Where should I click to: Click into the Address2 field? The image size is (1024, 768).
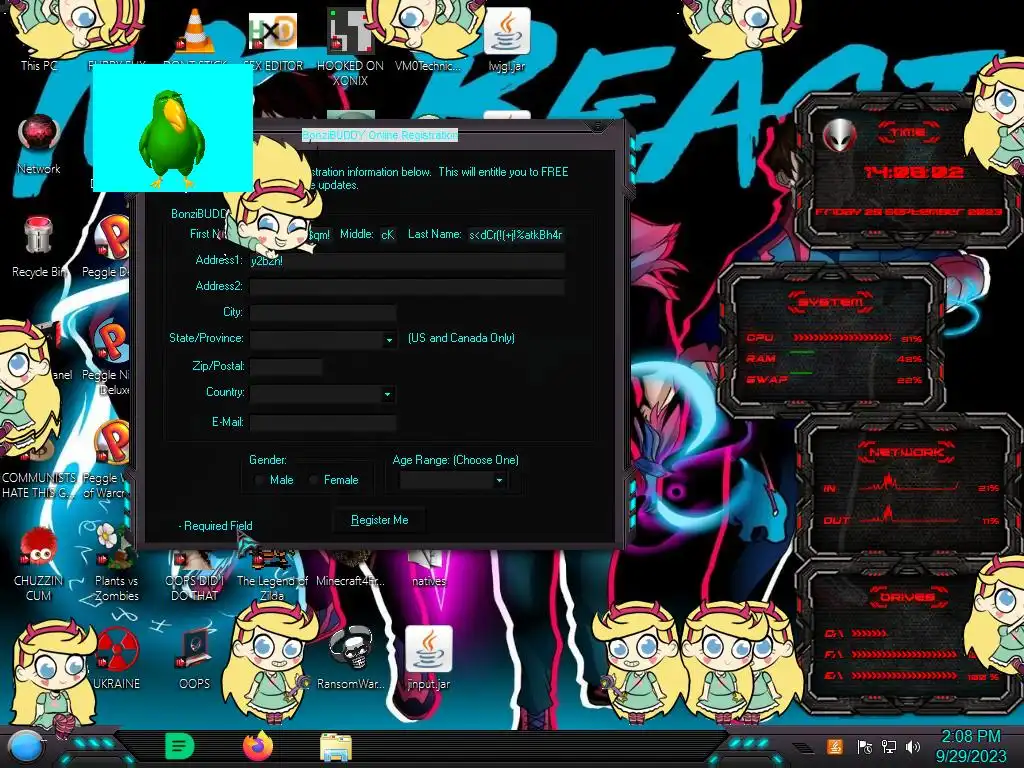(x=408, y=287)
